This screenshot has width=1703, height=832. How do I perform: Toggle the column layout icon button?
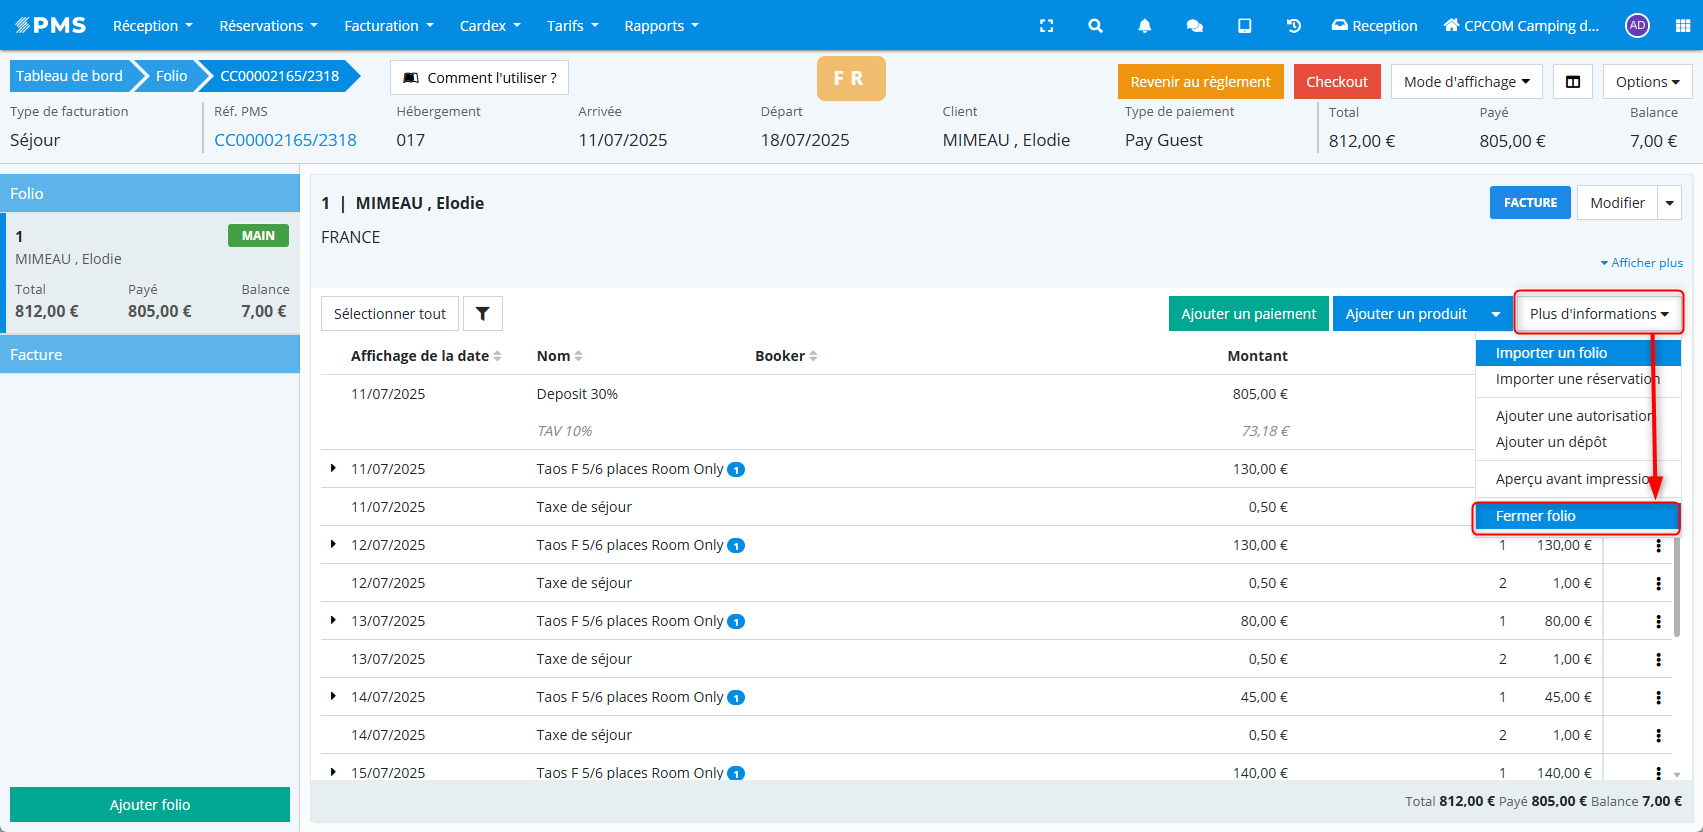1572,82
